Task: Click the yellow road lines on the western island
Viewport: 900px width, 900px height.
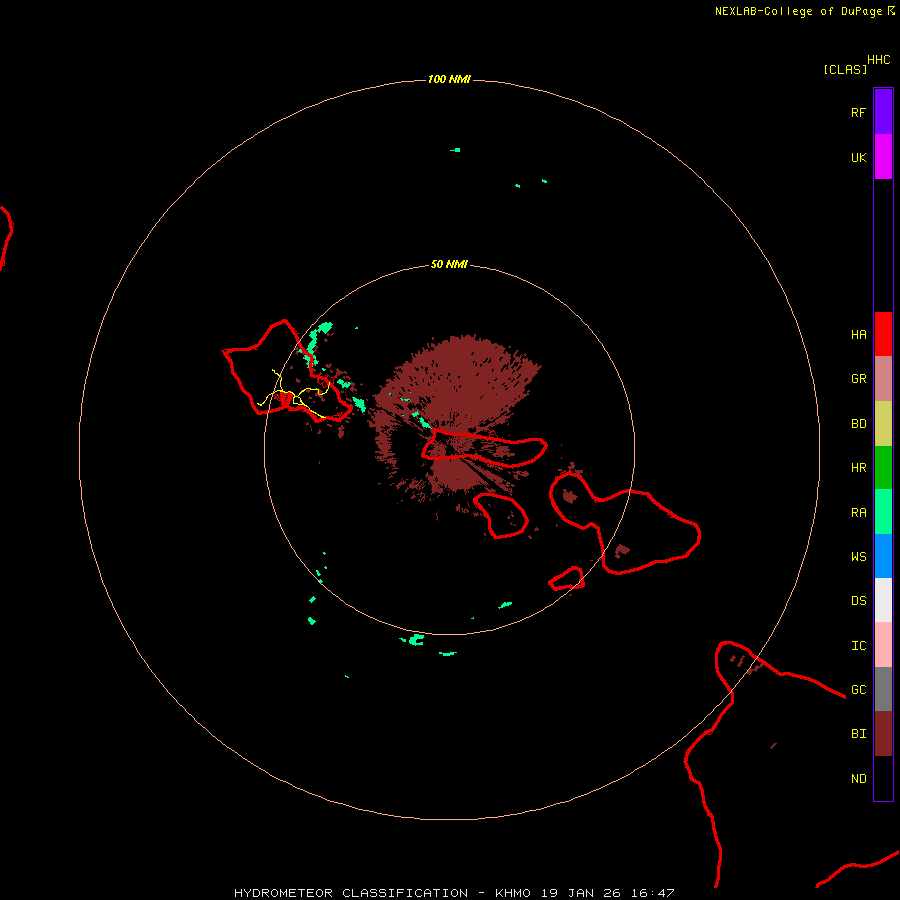Action: point(294,395)
